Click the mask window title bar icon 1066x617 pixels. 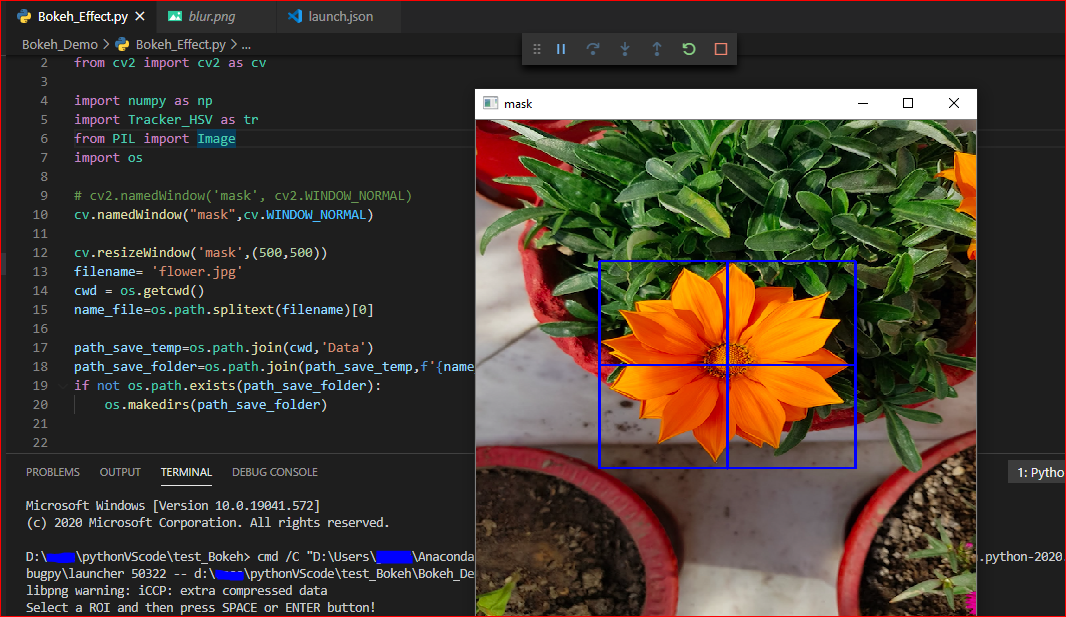click(x=490, y=103)
